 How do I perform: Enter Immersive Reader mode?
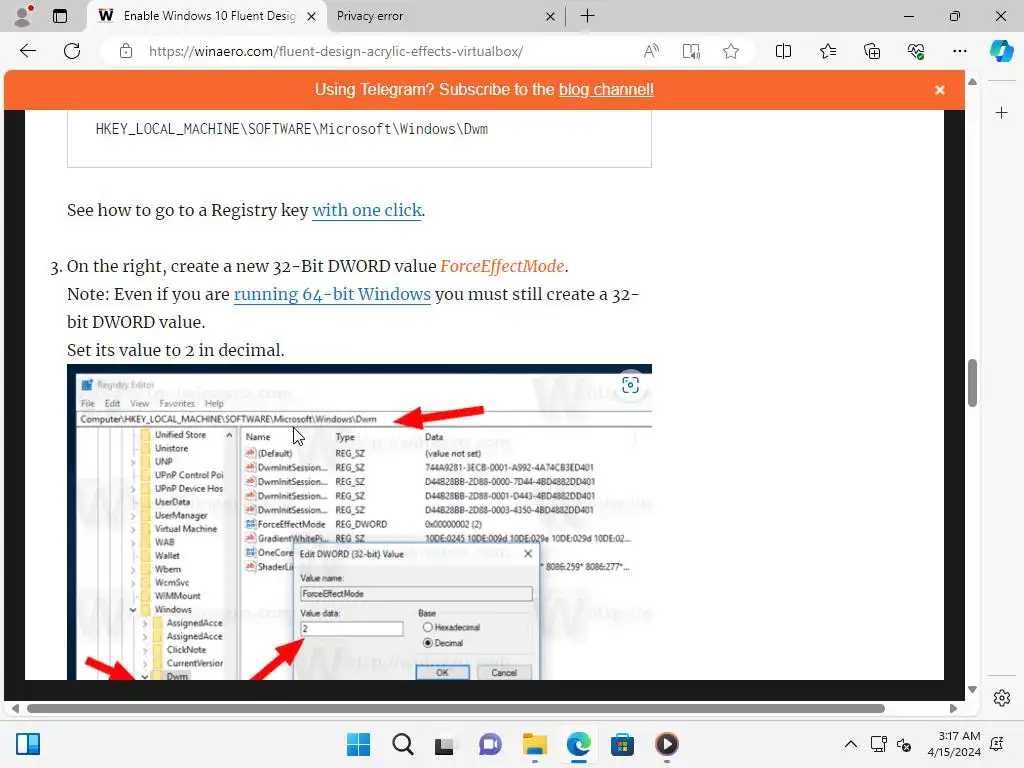(x=691, y=51)
